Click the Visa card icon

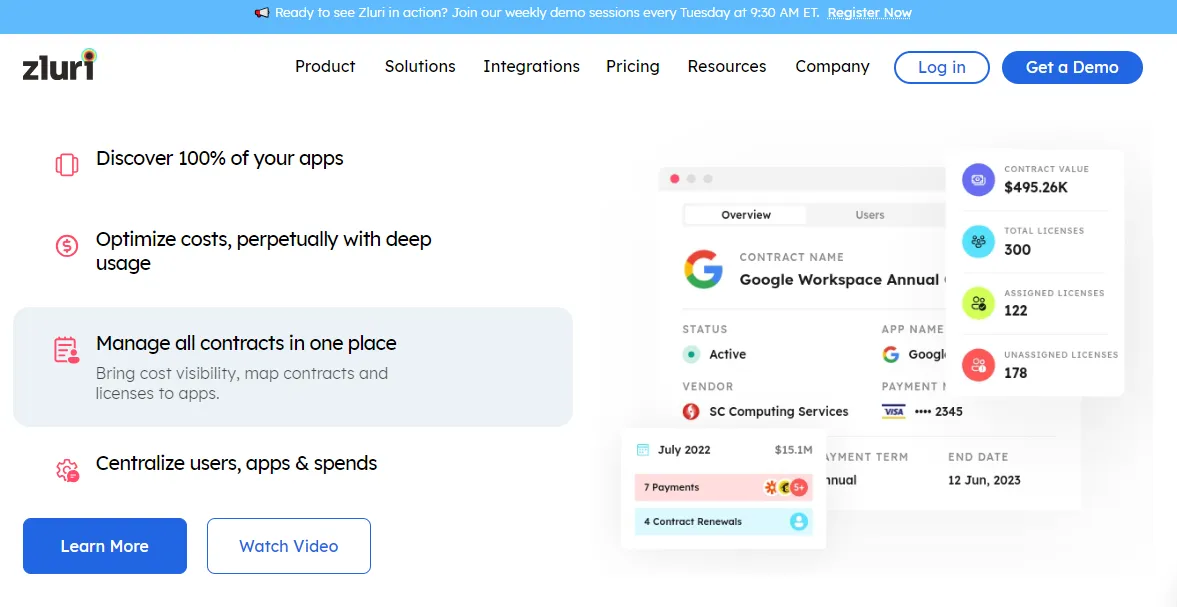[893, 411]
